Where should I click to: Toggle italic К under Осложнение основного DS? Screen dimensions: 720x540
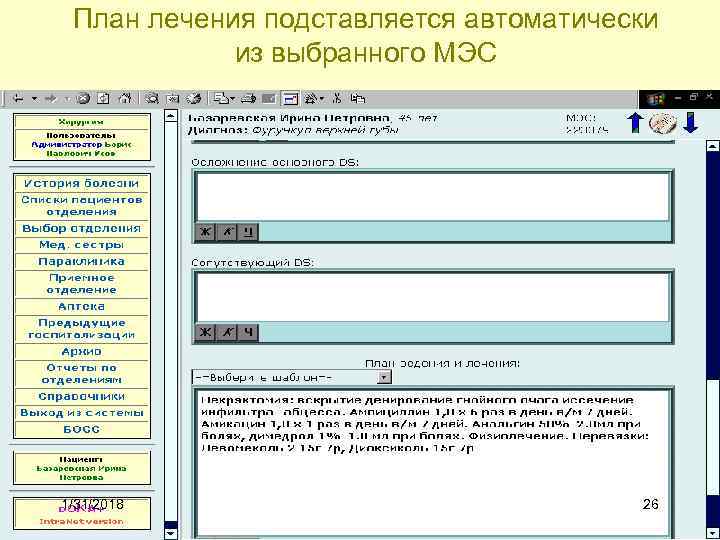point(227,232)
